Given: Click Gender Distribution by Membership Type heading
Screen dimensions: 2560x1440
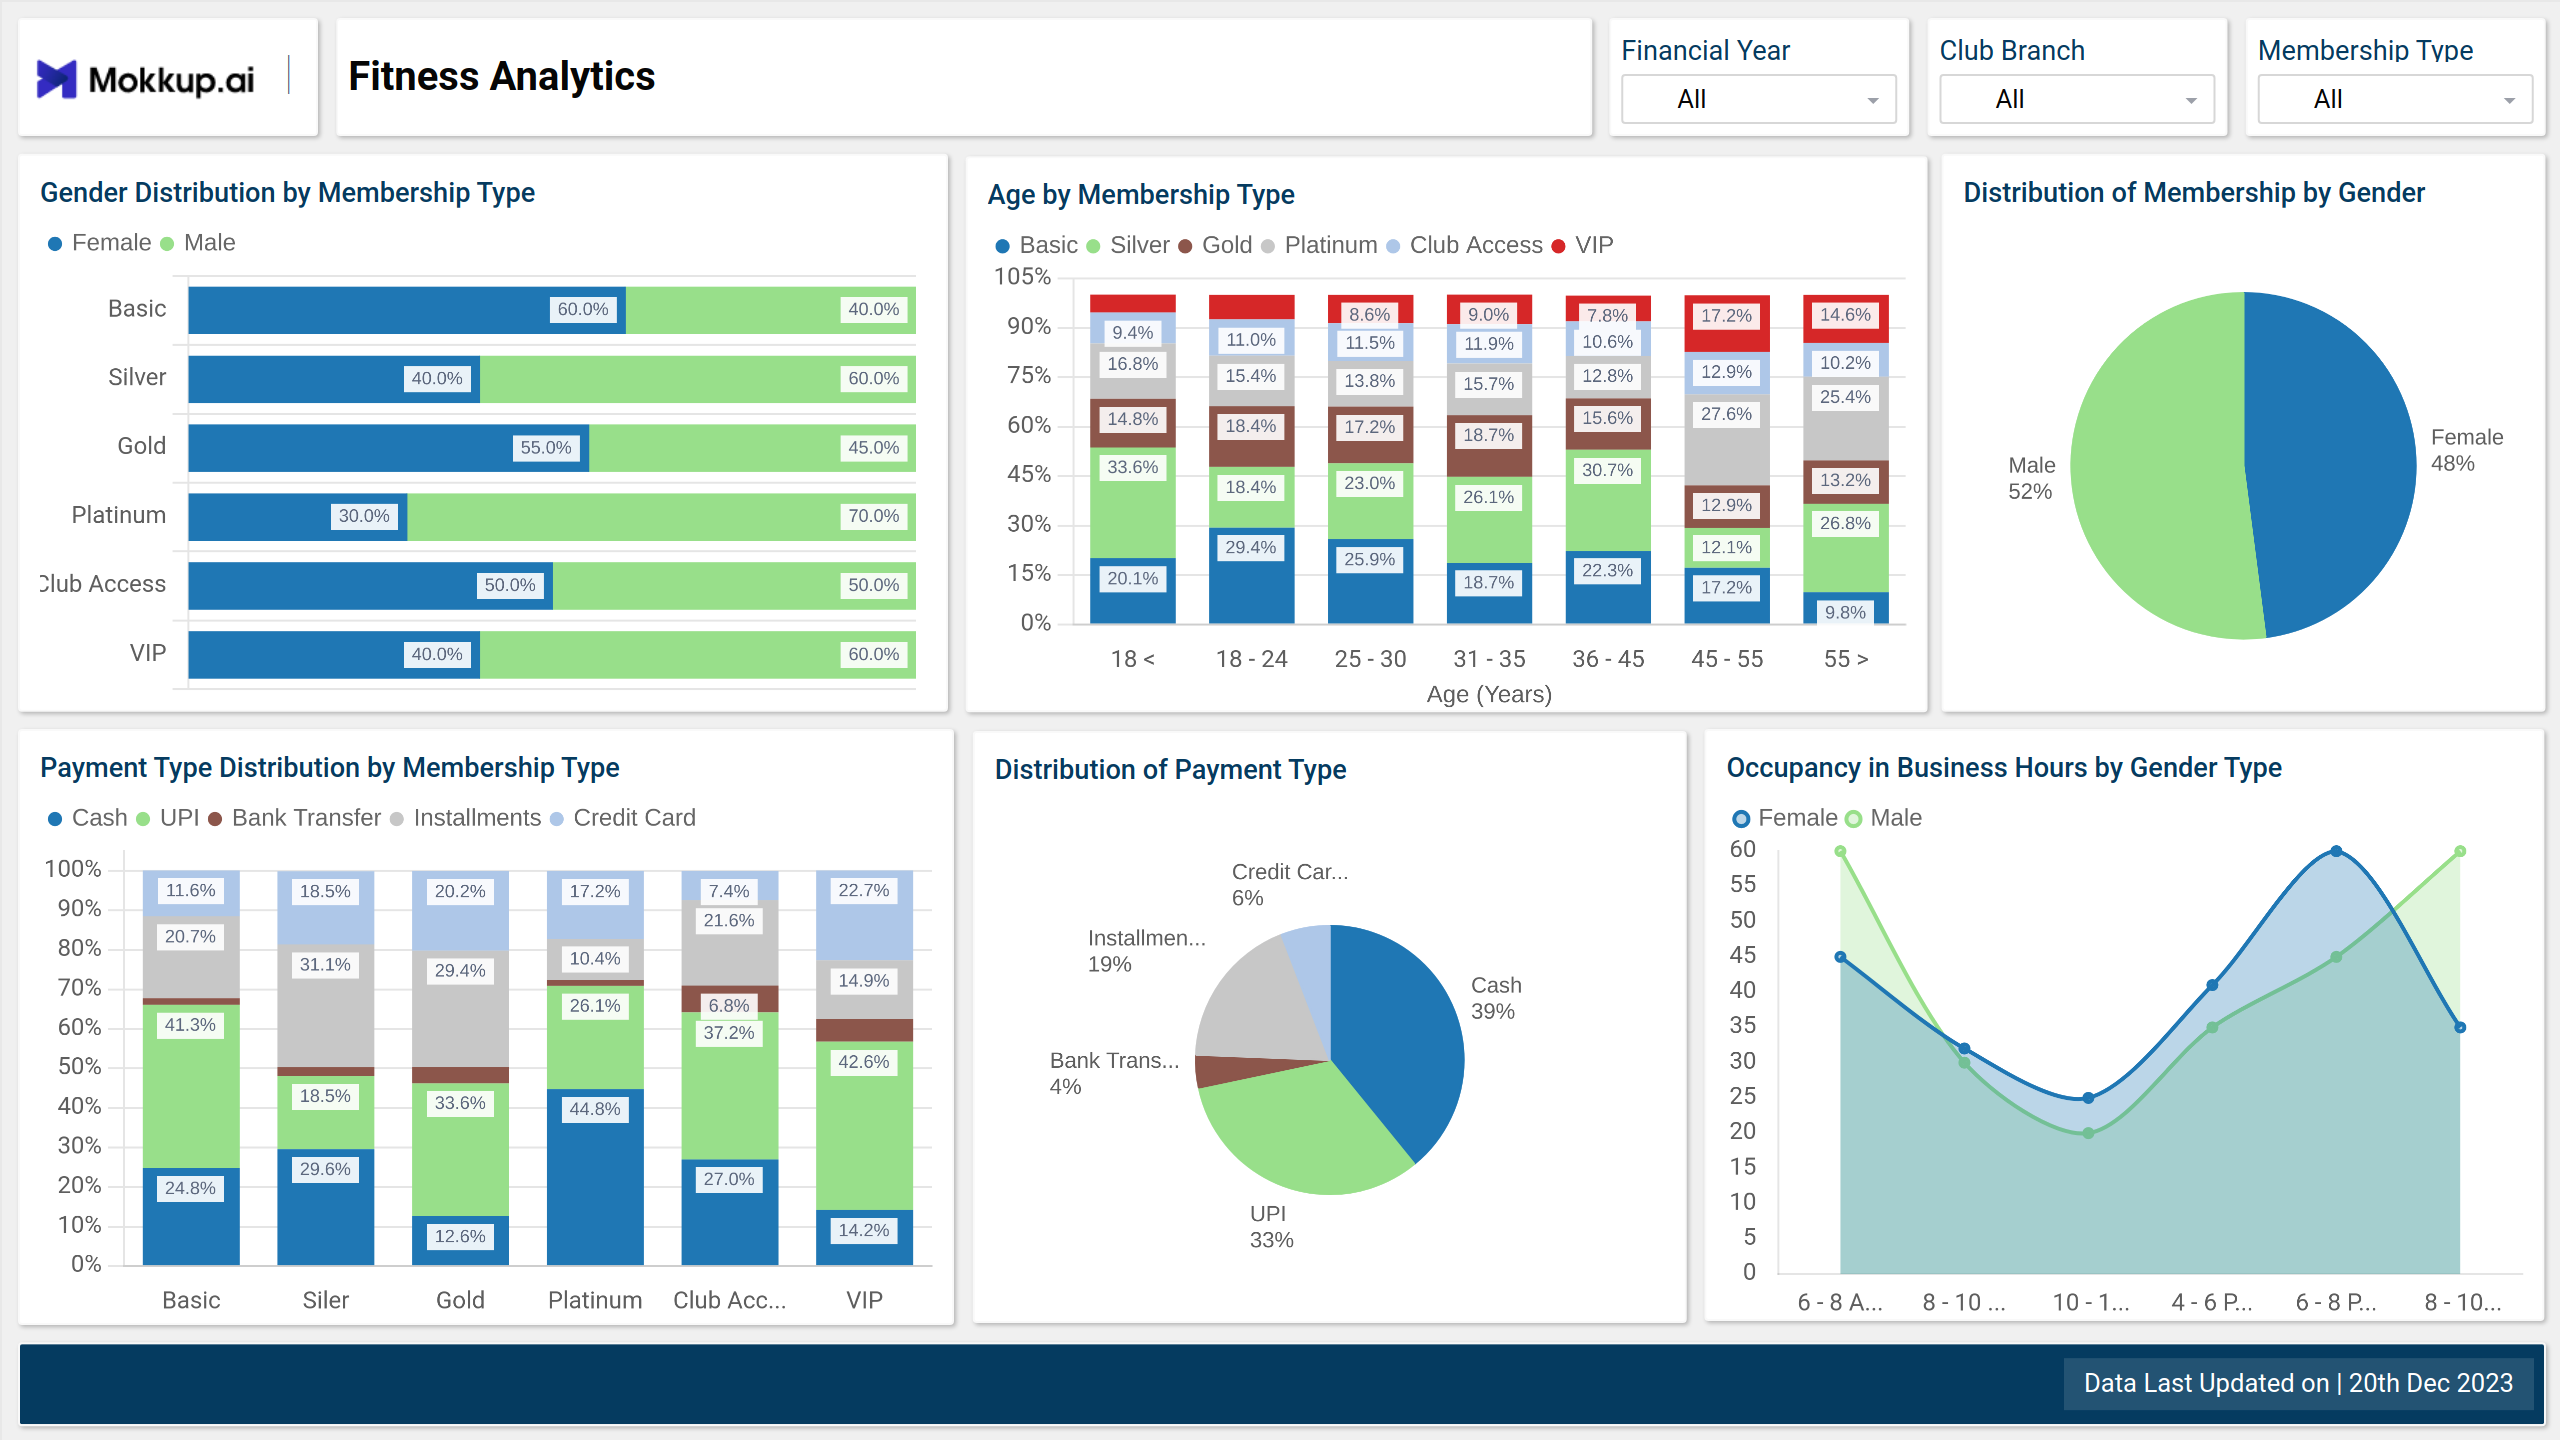Looking at the screenshot, I should coord(287,193).
